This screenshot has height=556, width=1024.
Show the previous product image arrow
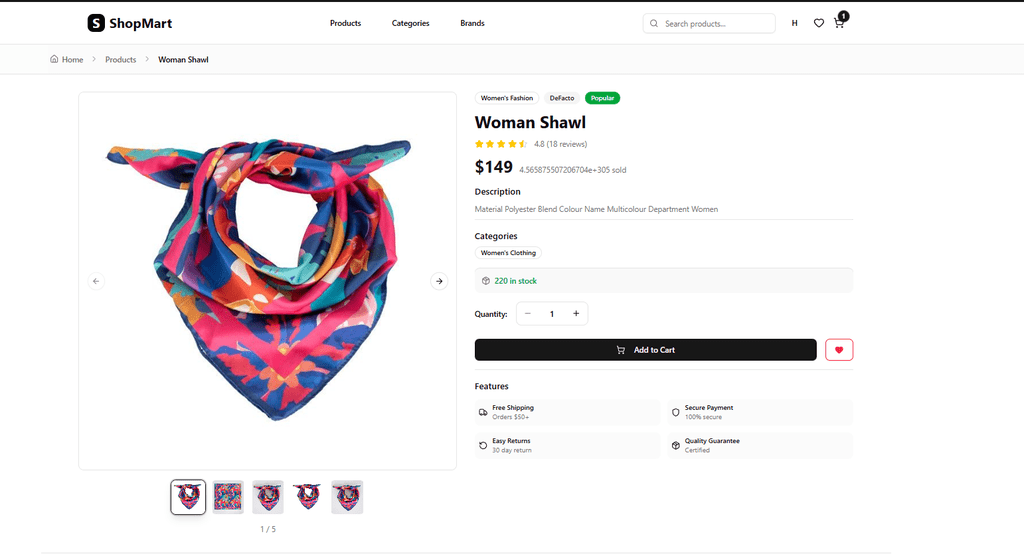pyautogui.click(x=97, y=281)
